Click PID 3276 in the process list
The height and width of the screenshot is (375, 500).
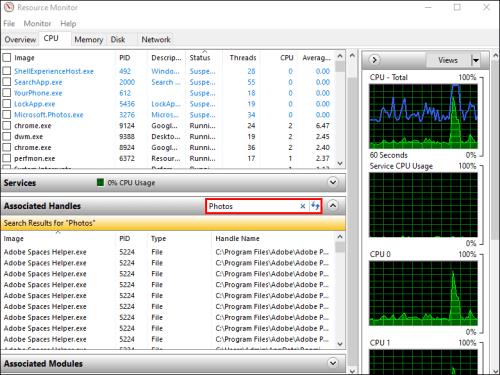point(127,115)
